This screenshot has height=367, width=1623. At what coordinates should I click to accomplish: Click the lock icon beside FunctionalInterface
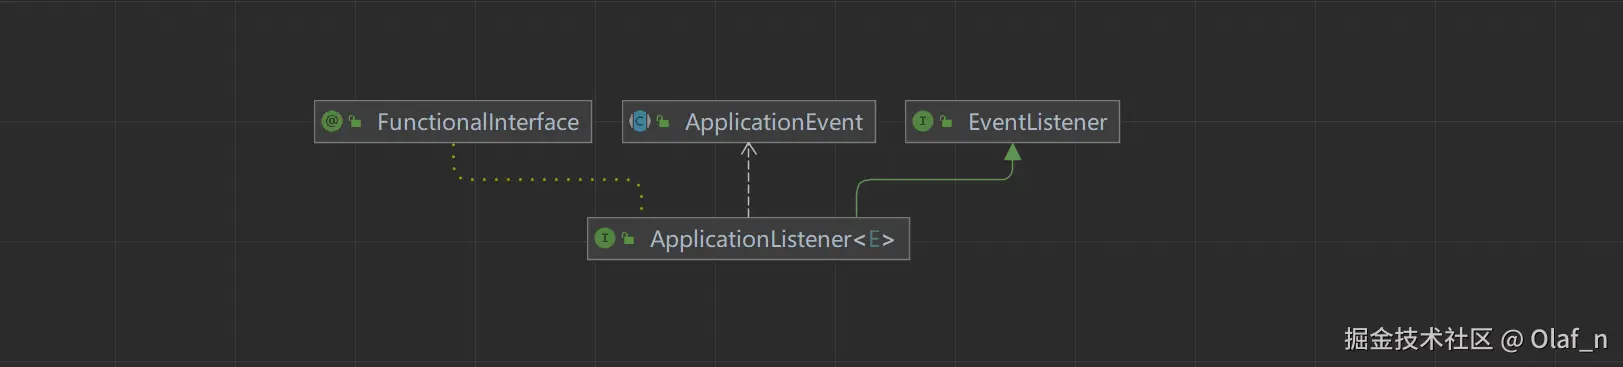click(355, 122)
